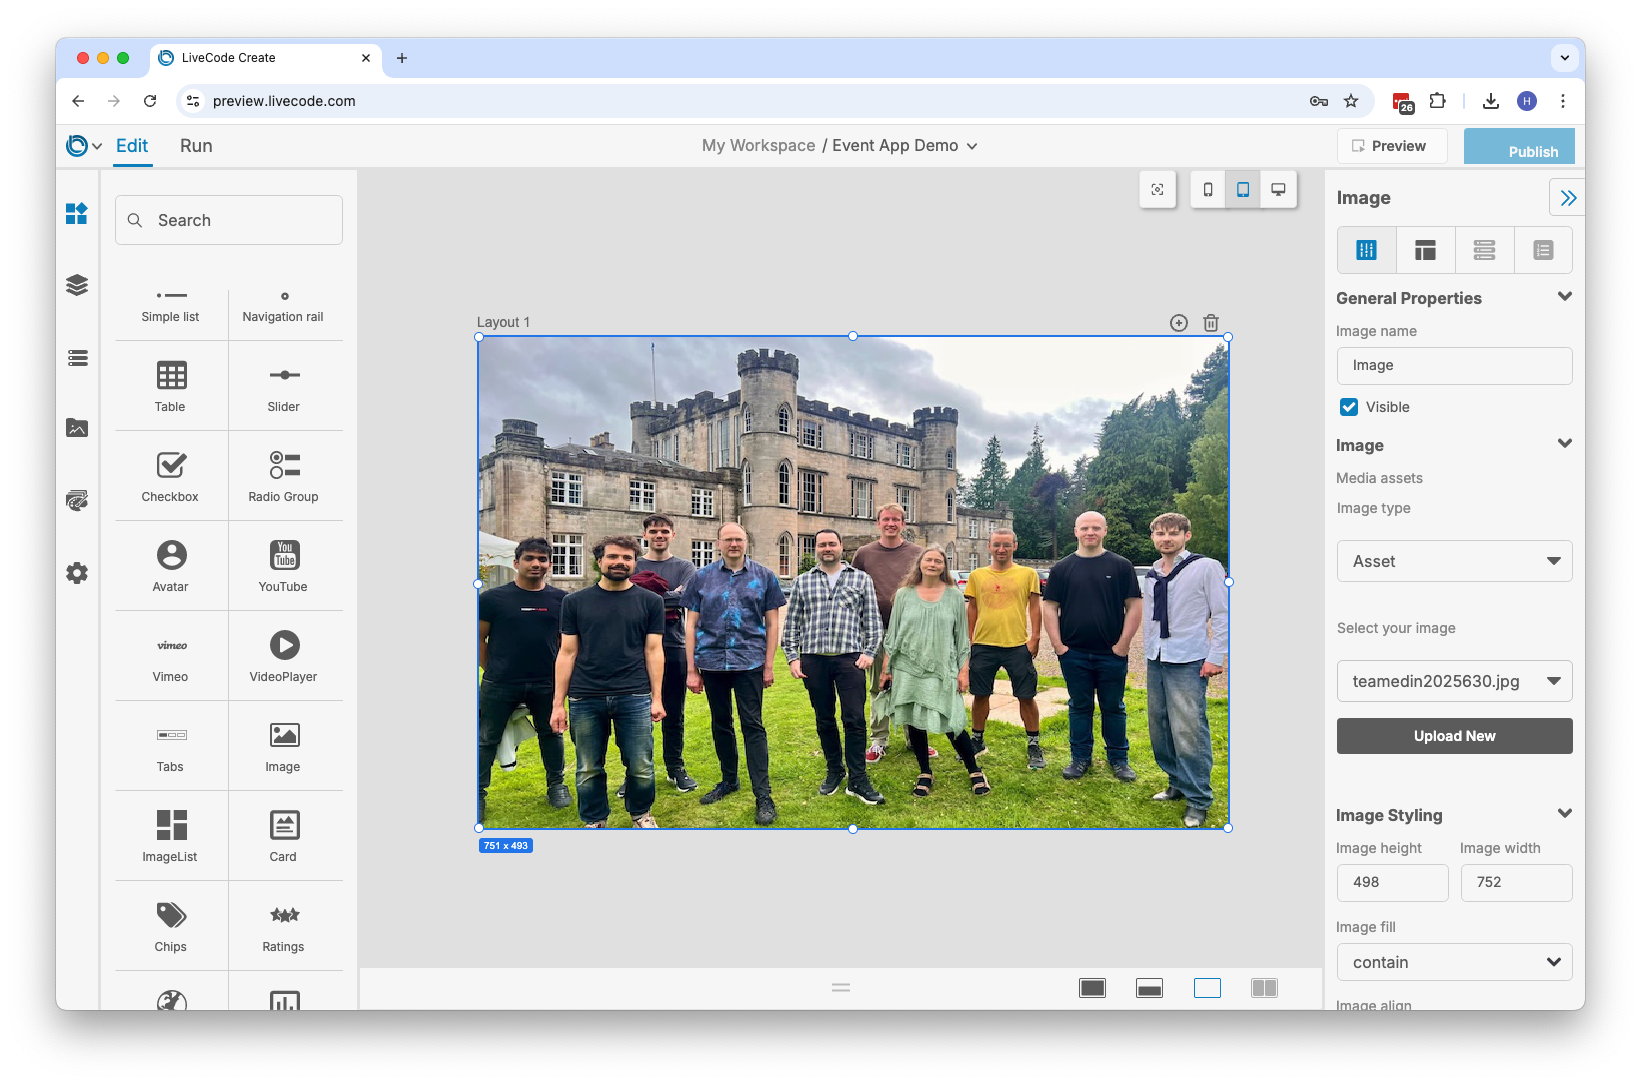Open the Layers panel in the left sidebar
This screenshot has height=1084, width=1641.
point(77,284)
